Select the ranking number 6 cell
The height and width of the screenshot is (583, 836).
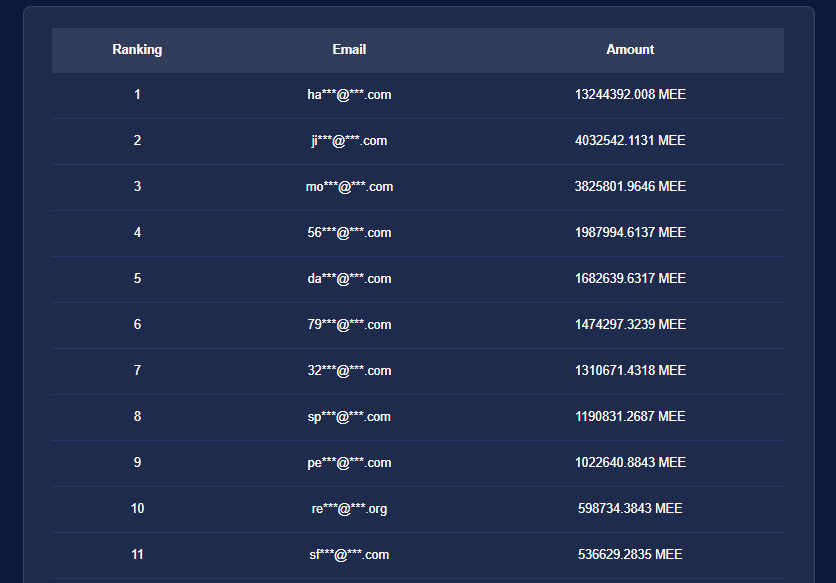[x=137, y=324]
